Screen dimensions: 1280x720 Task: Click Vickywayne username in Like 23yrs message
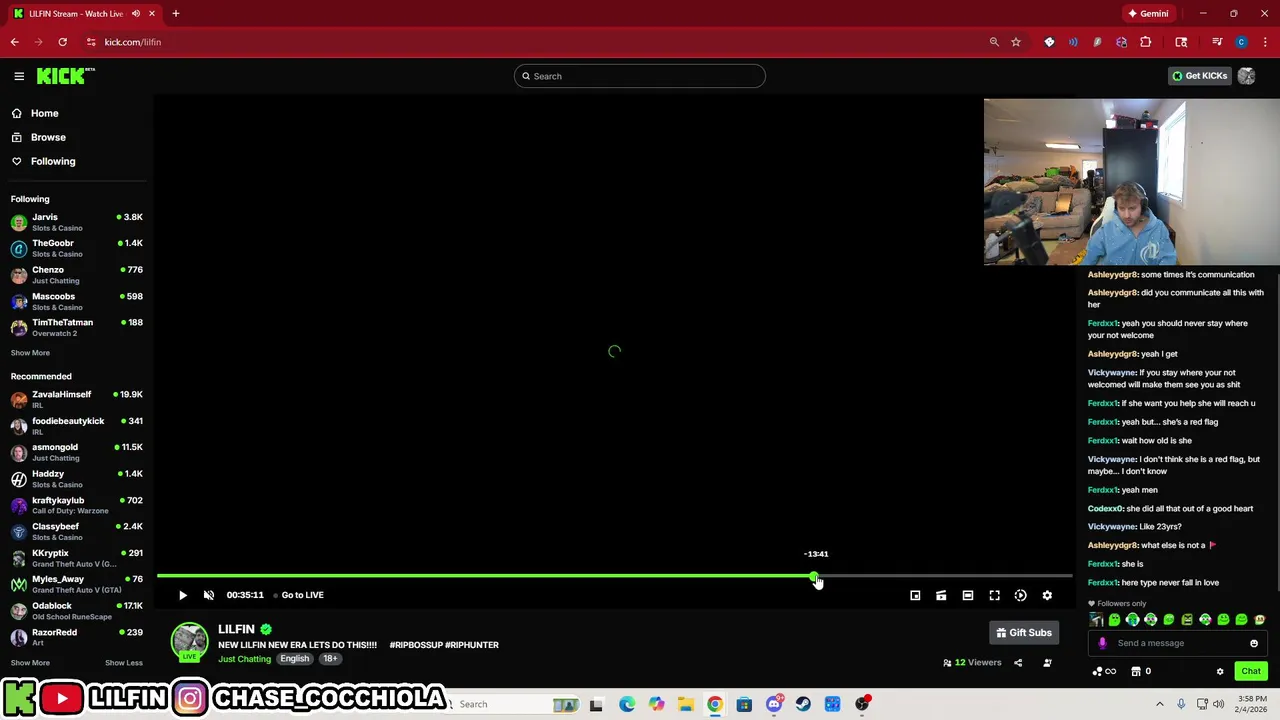1112,526
